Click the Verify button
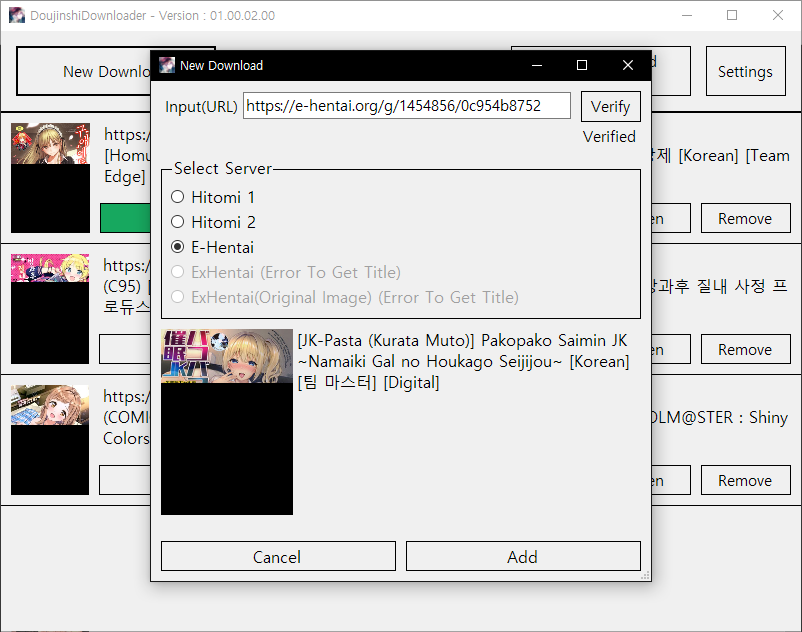This screenshot has width=802, height=632. (610, 106)
